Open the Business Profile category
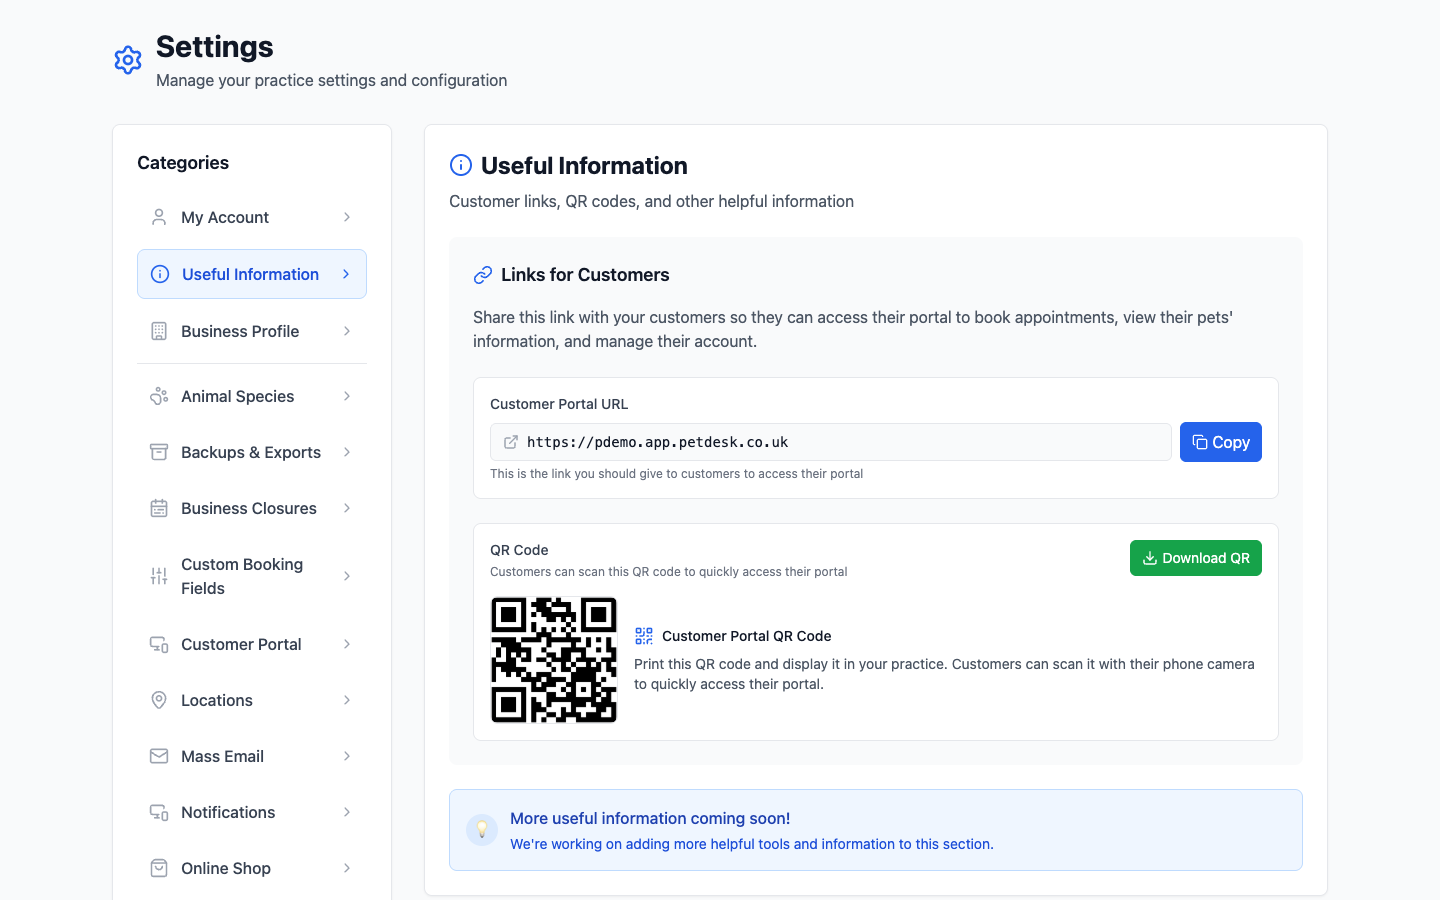The image size is (1440, 900). 252,331
